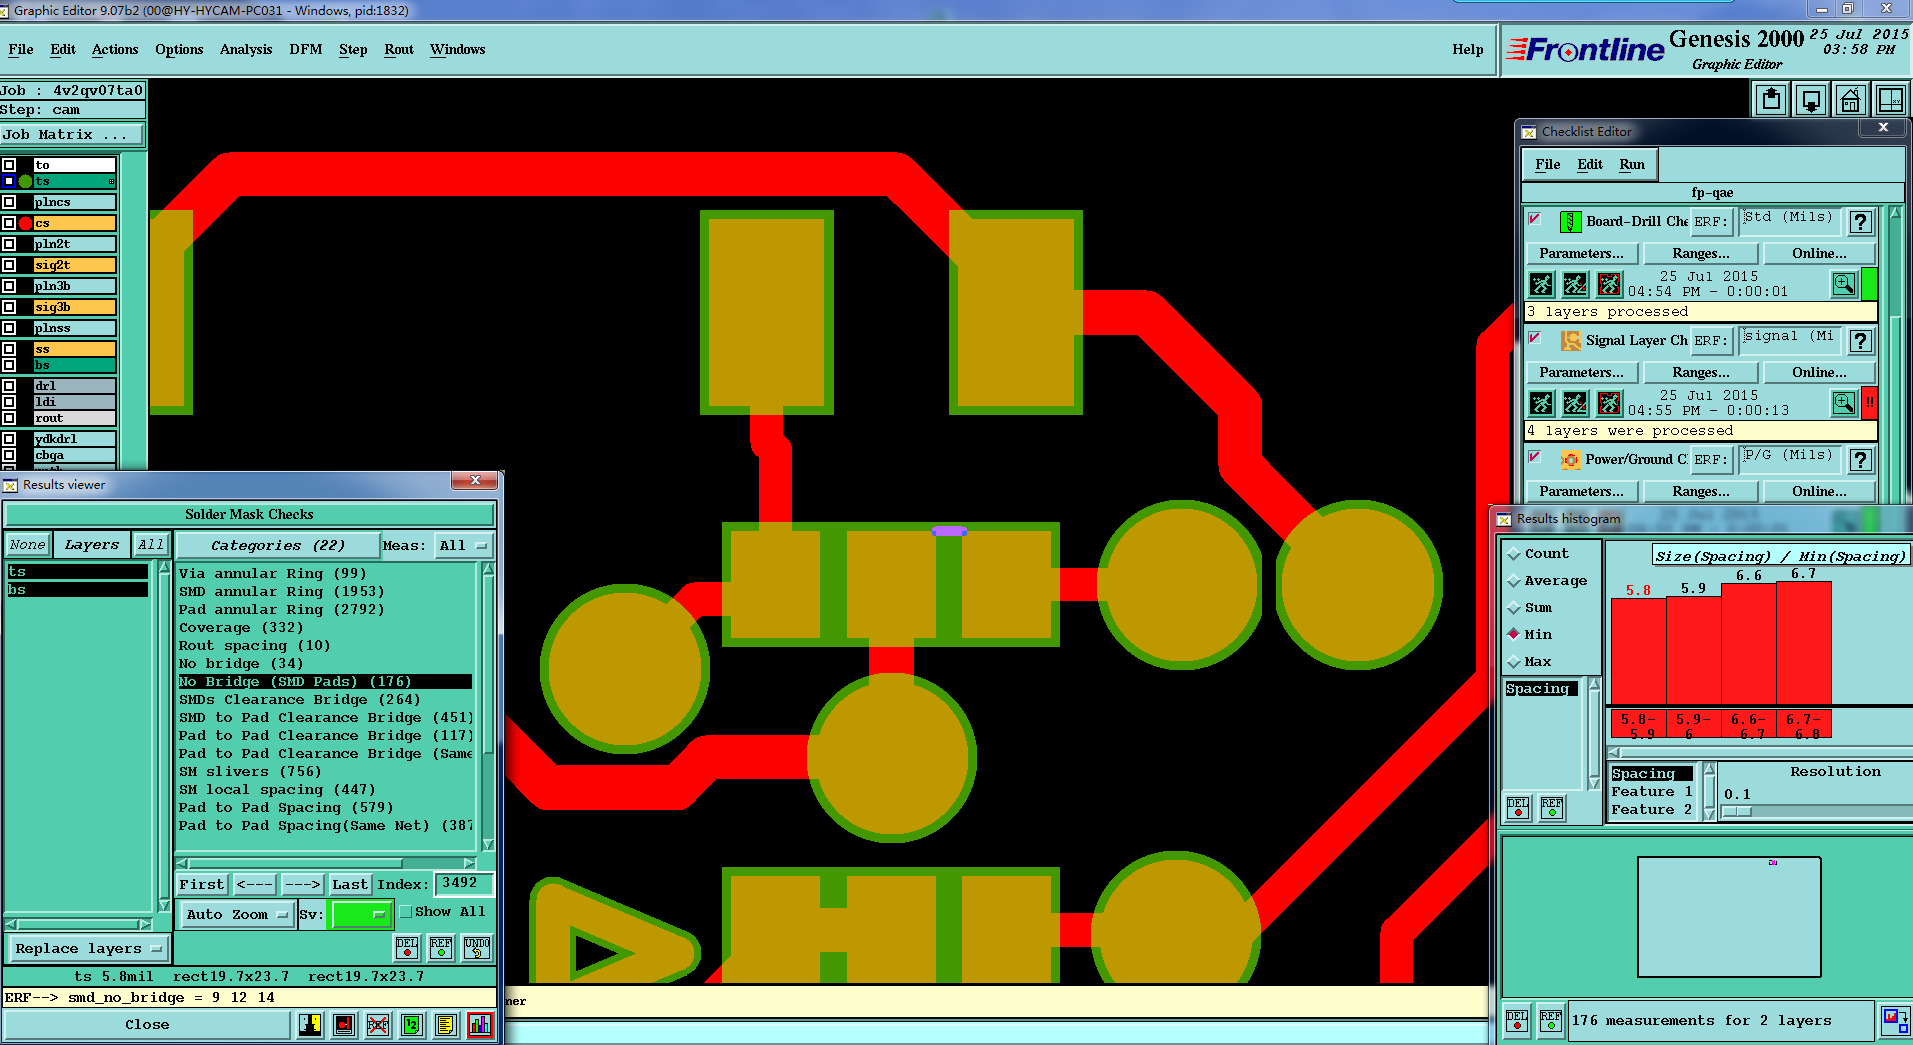Click ERF field P/G (Mils)
1913x1045 pixels.
coord(1789,460)
